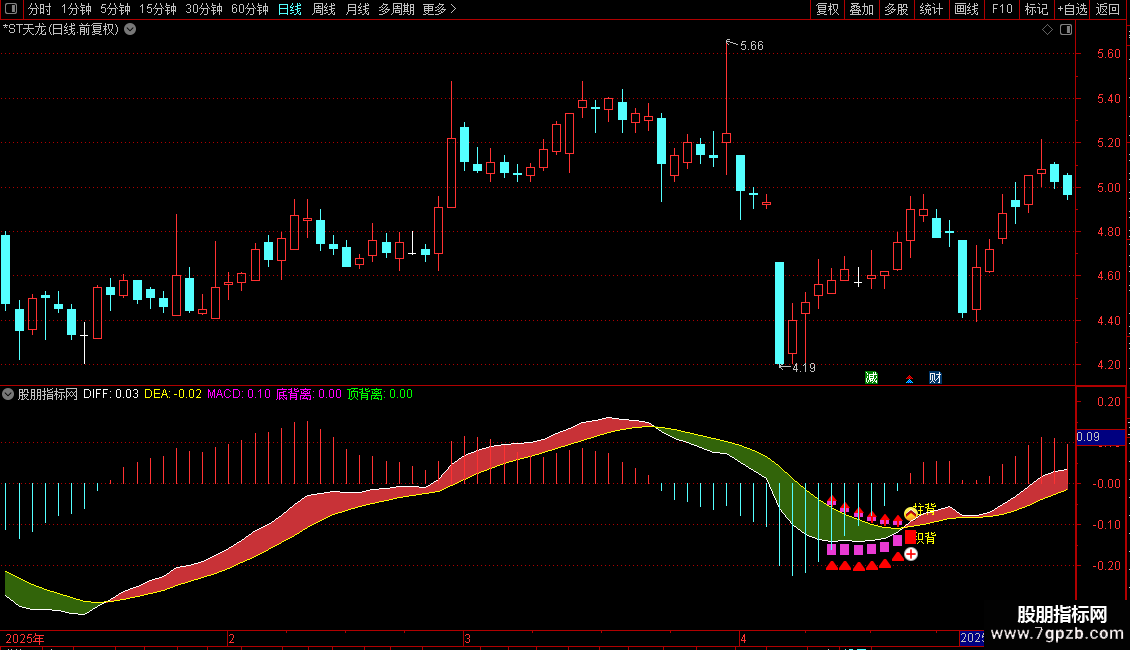Open 多周期 multi-period view
The image size is (1130, 650).
click(x=396, y=9)
